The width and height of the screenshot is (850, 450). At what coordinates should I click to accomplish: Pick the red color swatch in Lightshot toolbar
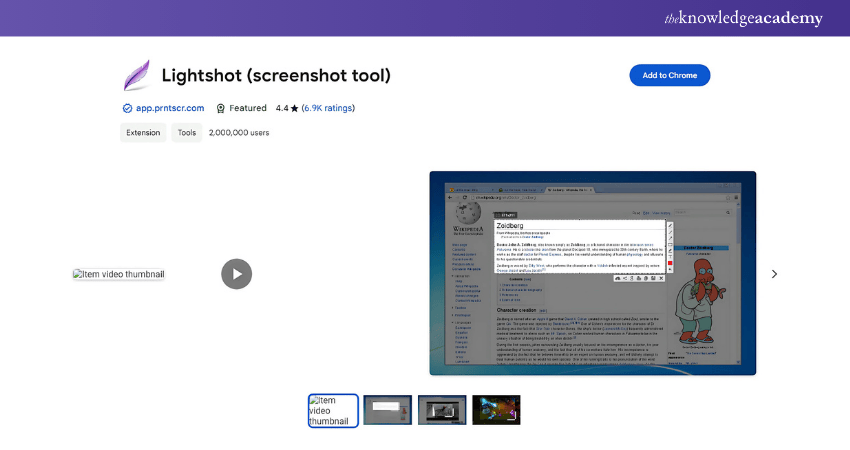click(669, 263)
